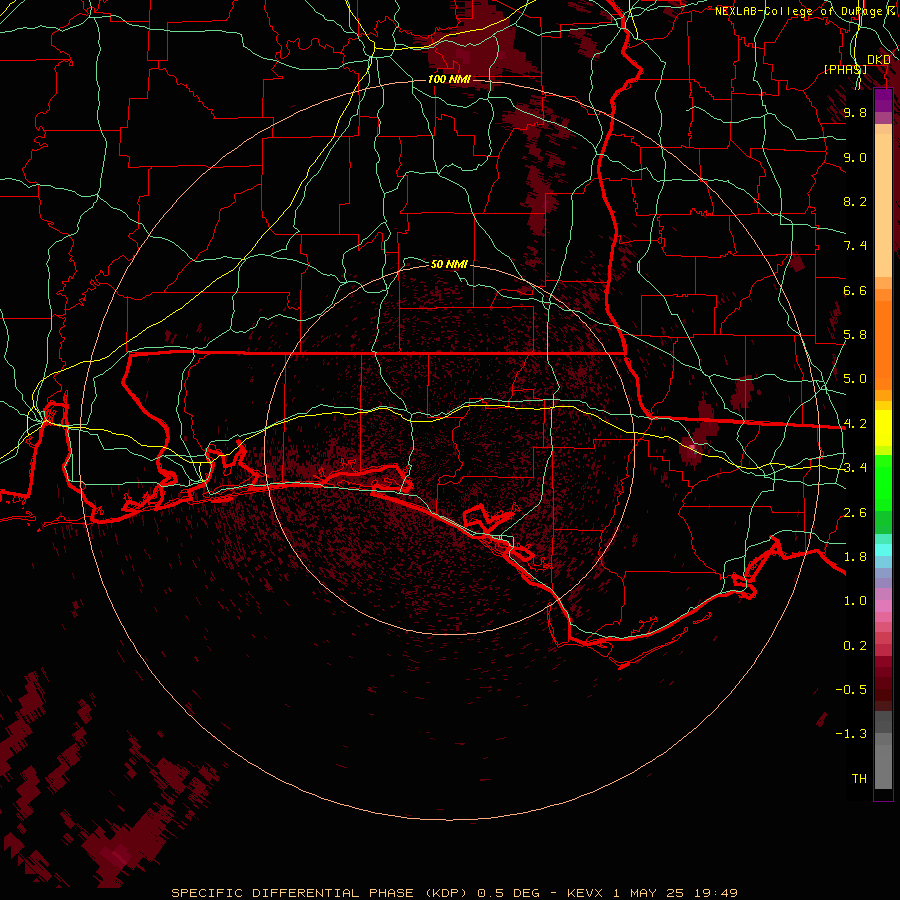Click the 6.6 scale label
Screen dimensions: 900x900
tap(855, 290)
